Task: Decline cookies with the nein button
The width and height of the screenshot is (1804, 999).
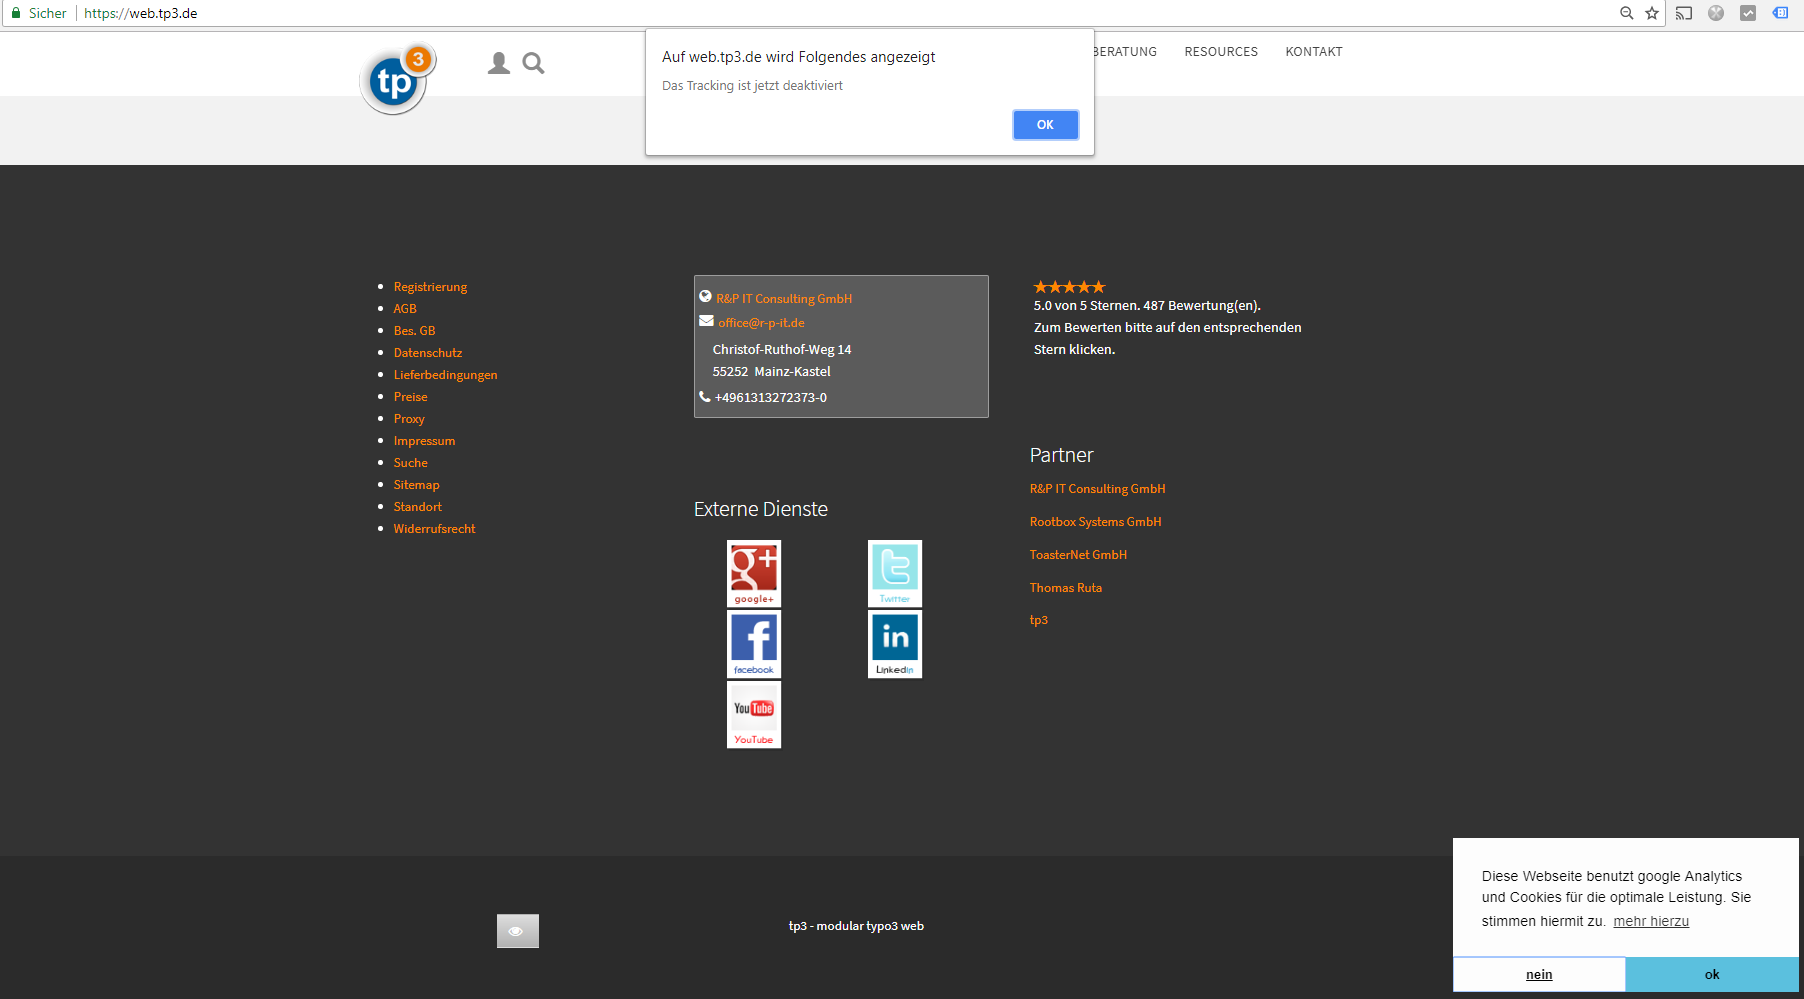Action: 1539,975
